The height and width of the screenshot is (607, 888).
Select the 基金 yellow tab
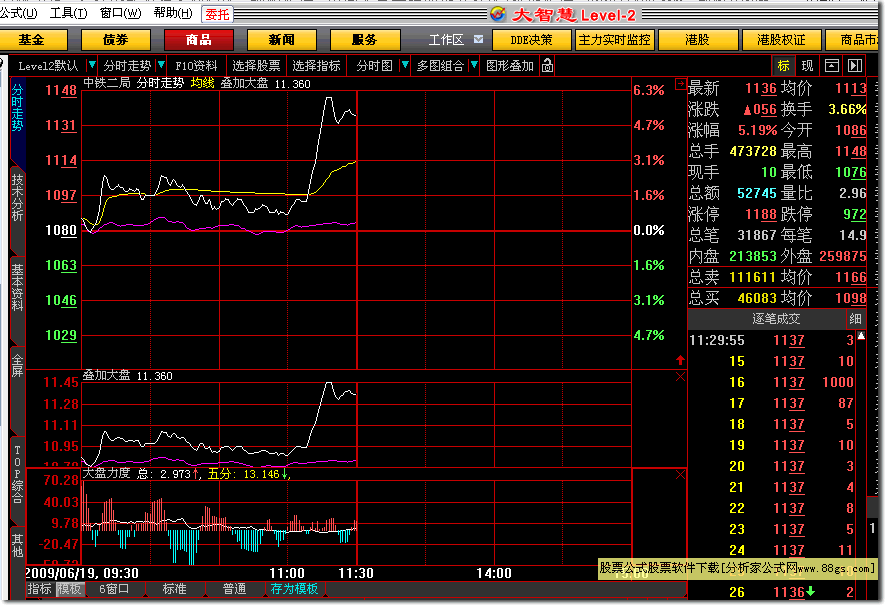click(x=33, y=40)
